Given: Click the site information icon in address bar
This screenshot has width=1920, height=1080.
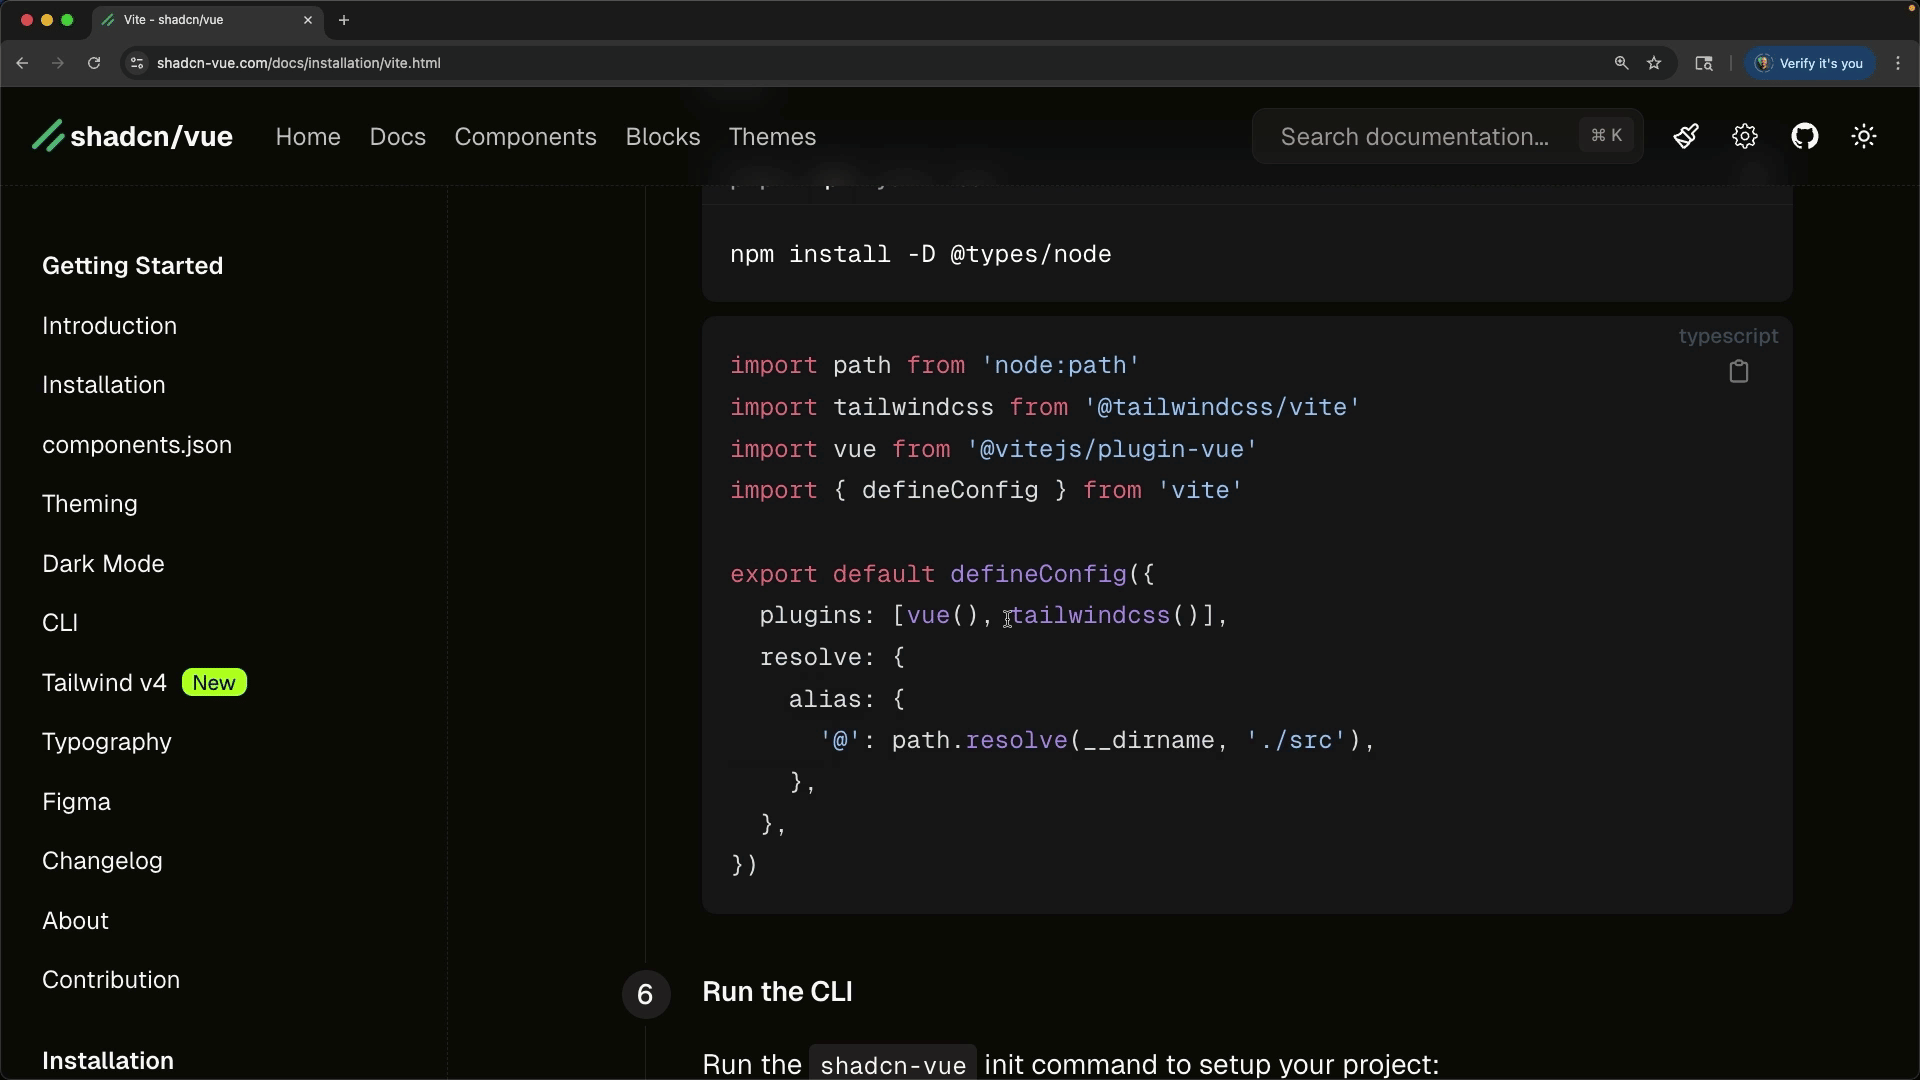Looking at the screenshot, I should 137,63.
